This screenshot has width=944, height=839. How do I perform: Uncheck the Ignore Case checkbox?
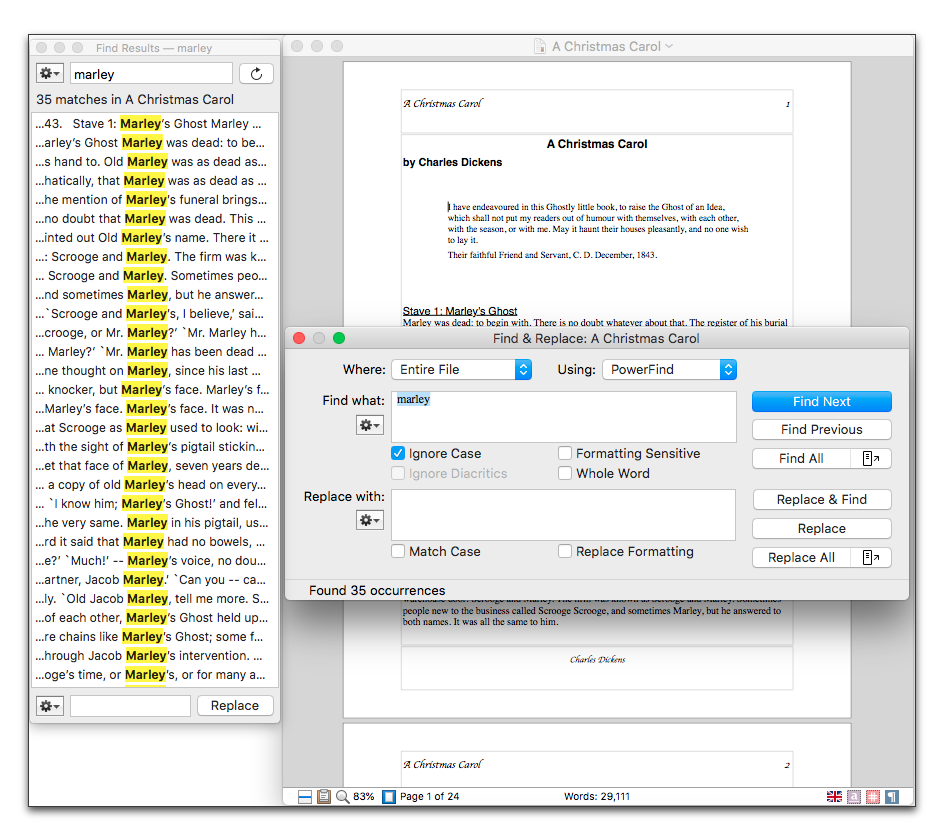(x=398, y=453)
